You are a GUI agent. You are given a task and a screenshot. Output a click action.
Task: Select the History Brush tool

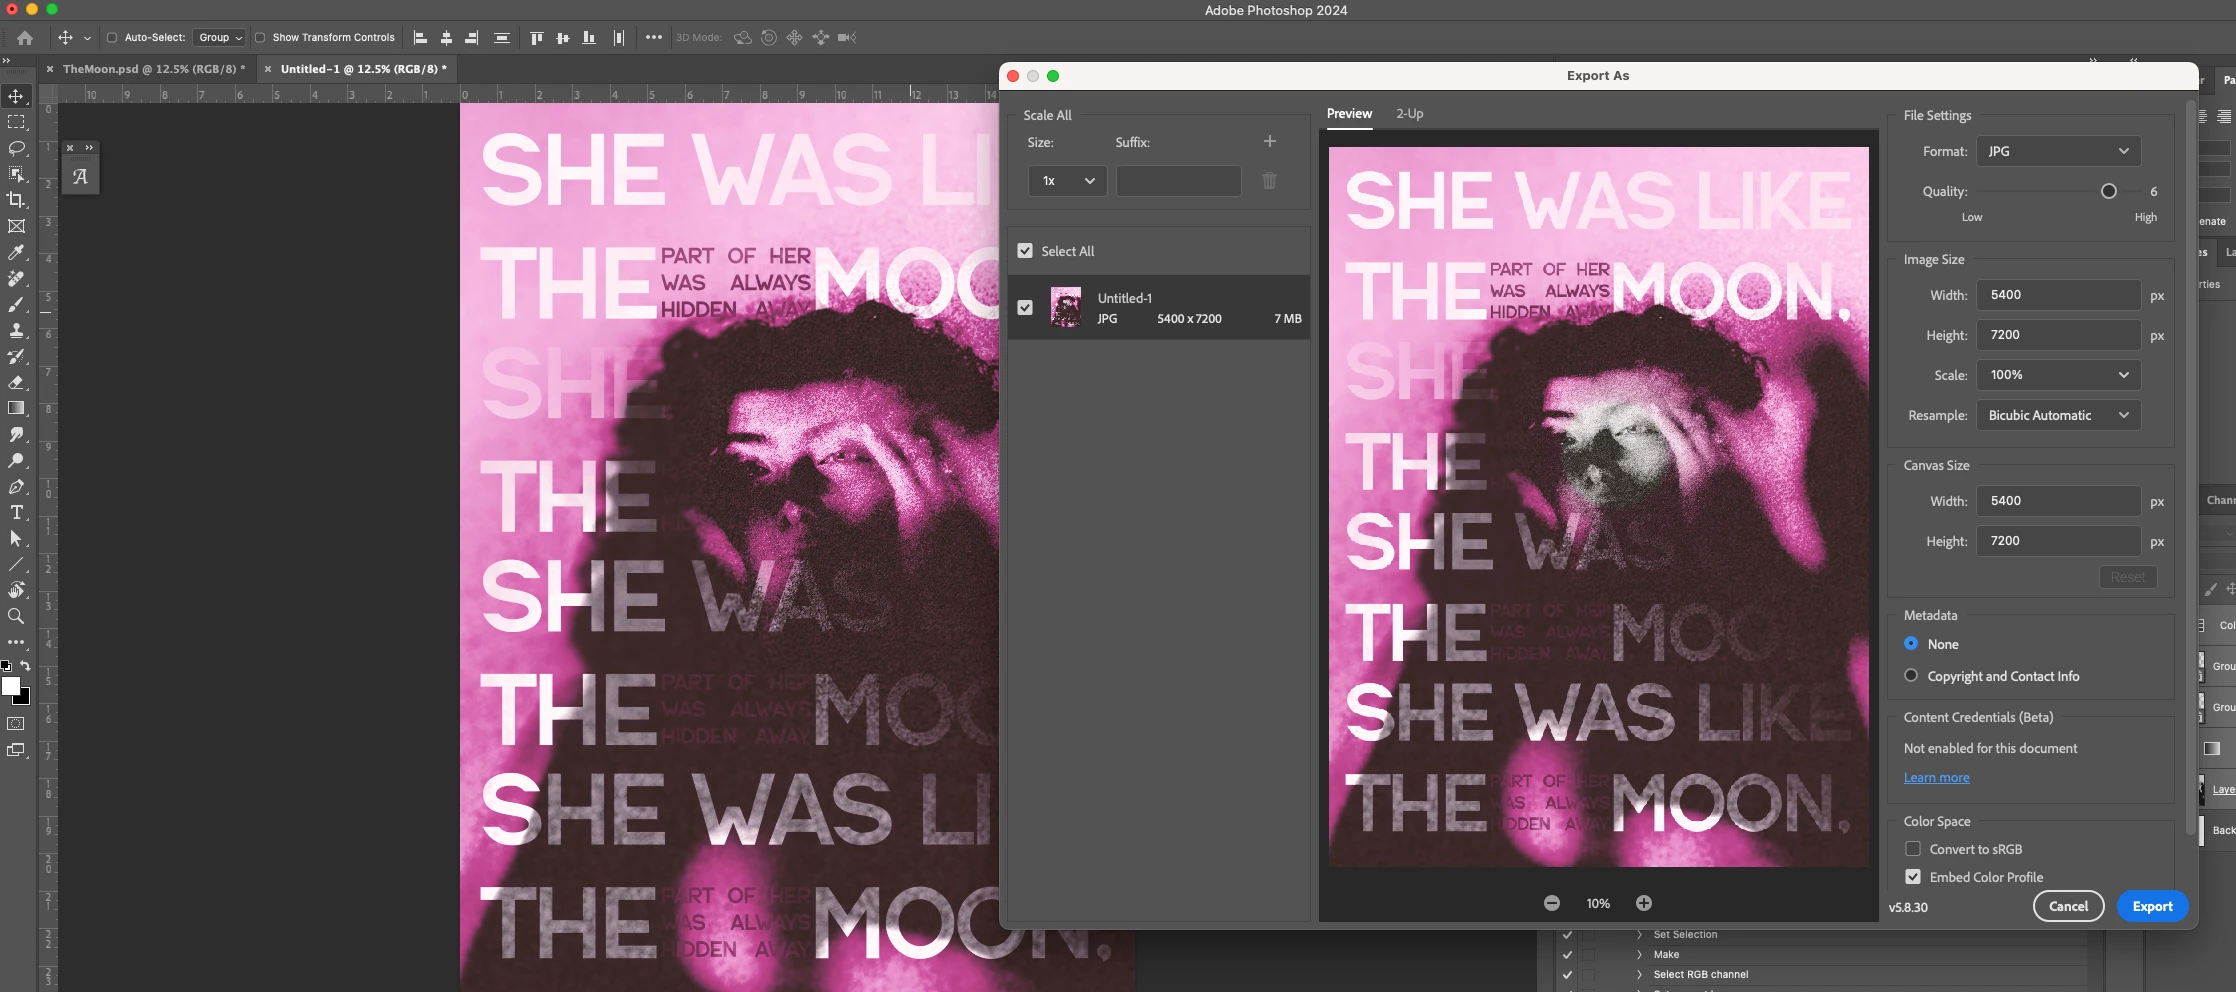click(x=16, y=356)
